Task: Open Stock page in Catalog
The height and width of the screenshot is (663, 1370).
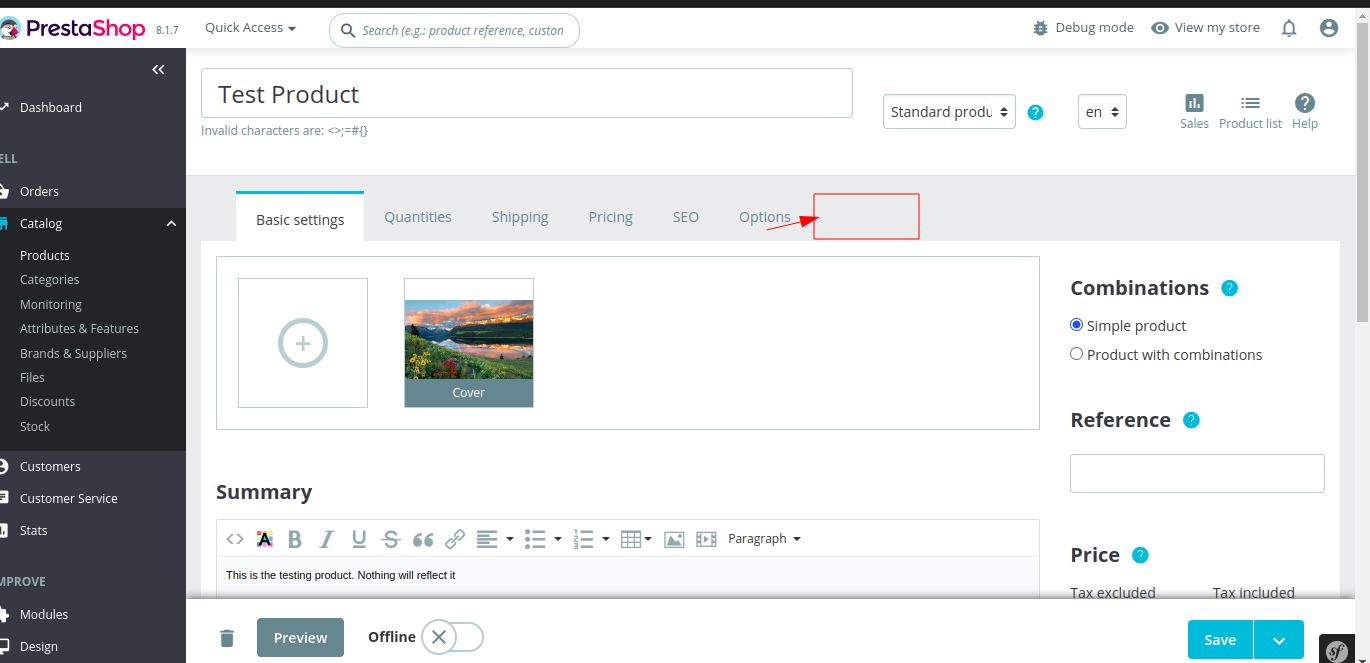Action: 35,426
